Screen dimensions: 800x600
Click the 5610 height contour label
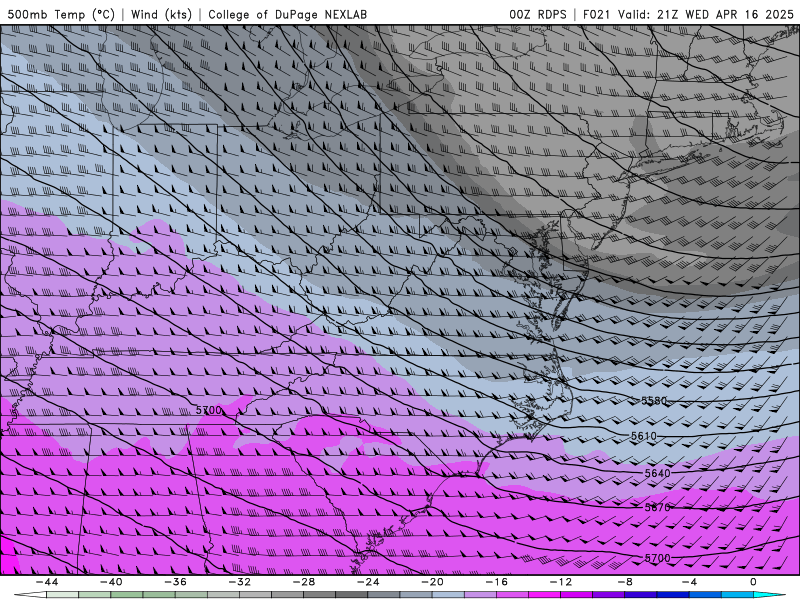[x=644, y=436]
